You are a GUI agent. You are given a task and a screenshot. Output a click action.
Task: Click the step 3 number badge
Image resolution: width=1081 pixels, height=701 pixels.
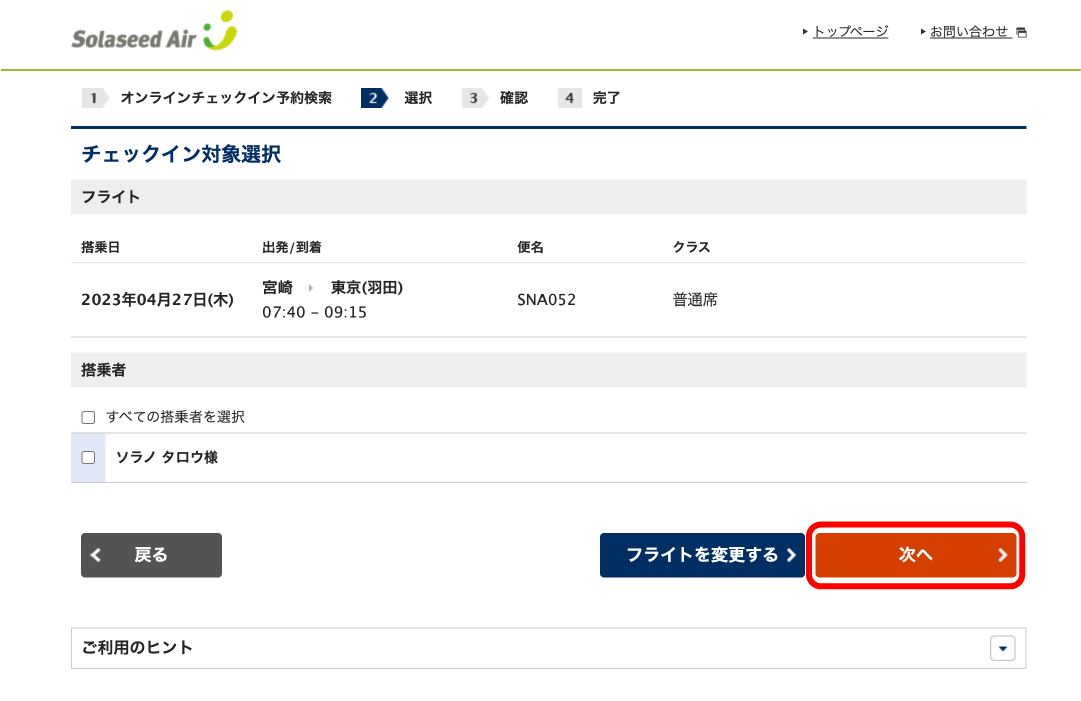[x=473, y=98]
